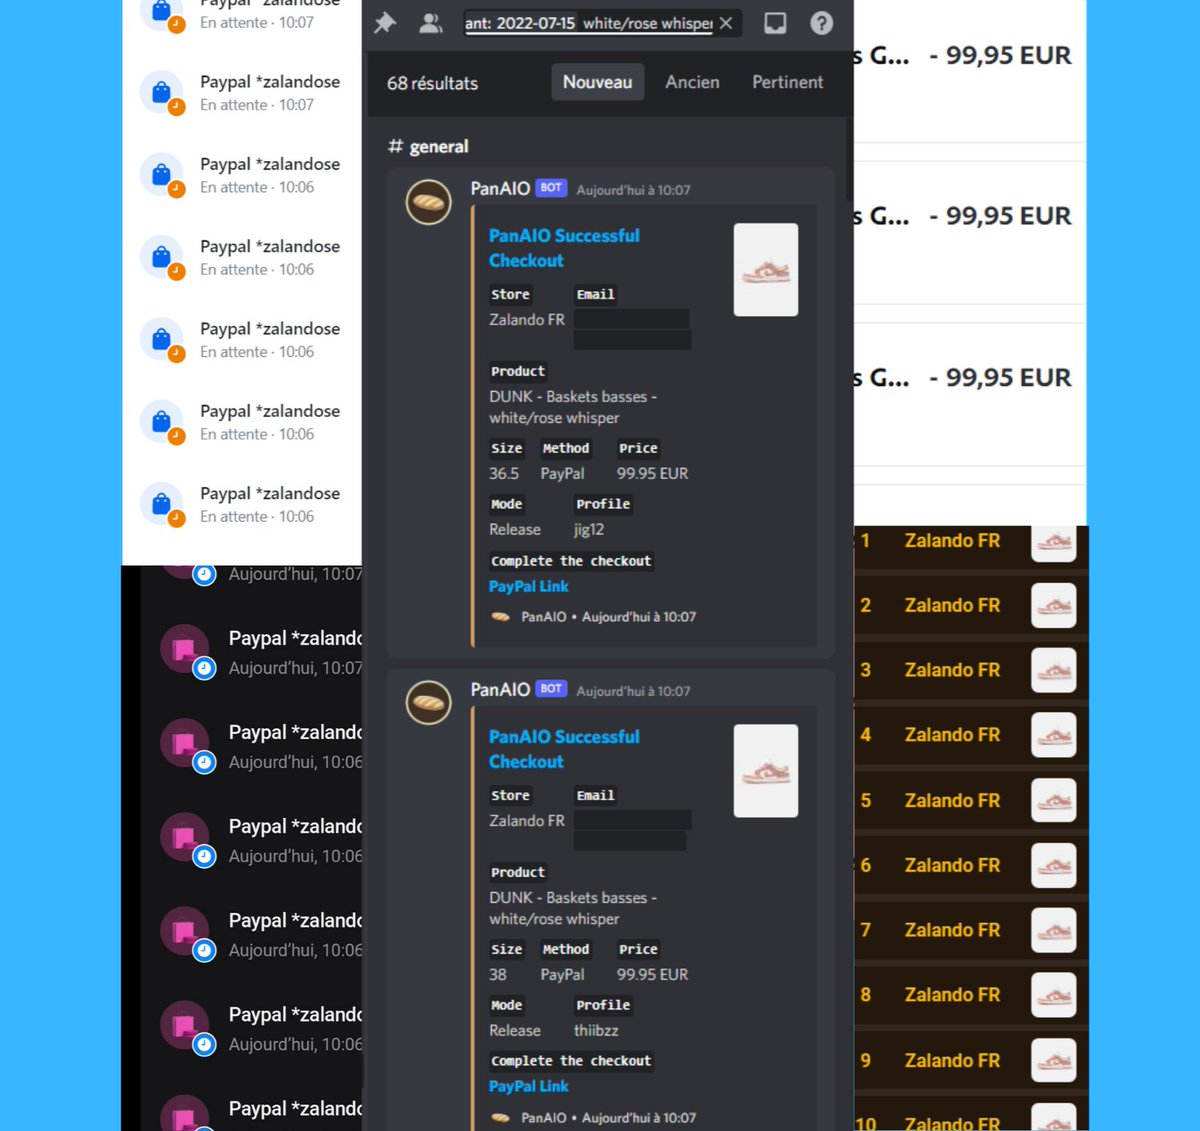Click the Discord search results scrollbar
This screenshot has height=1131, width=1200.
point(849,158)
